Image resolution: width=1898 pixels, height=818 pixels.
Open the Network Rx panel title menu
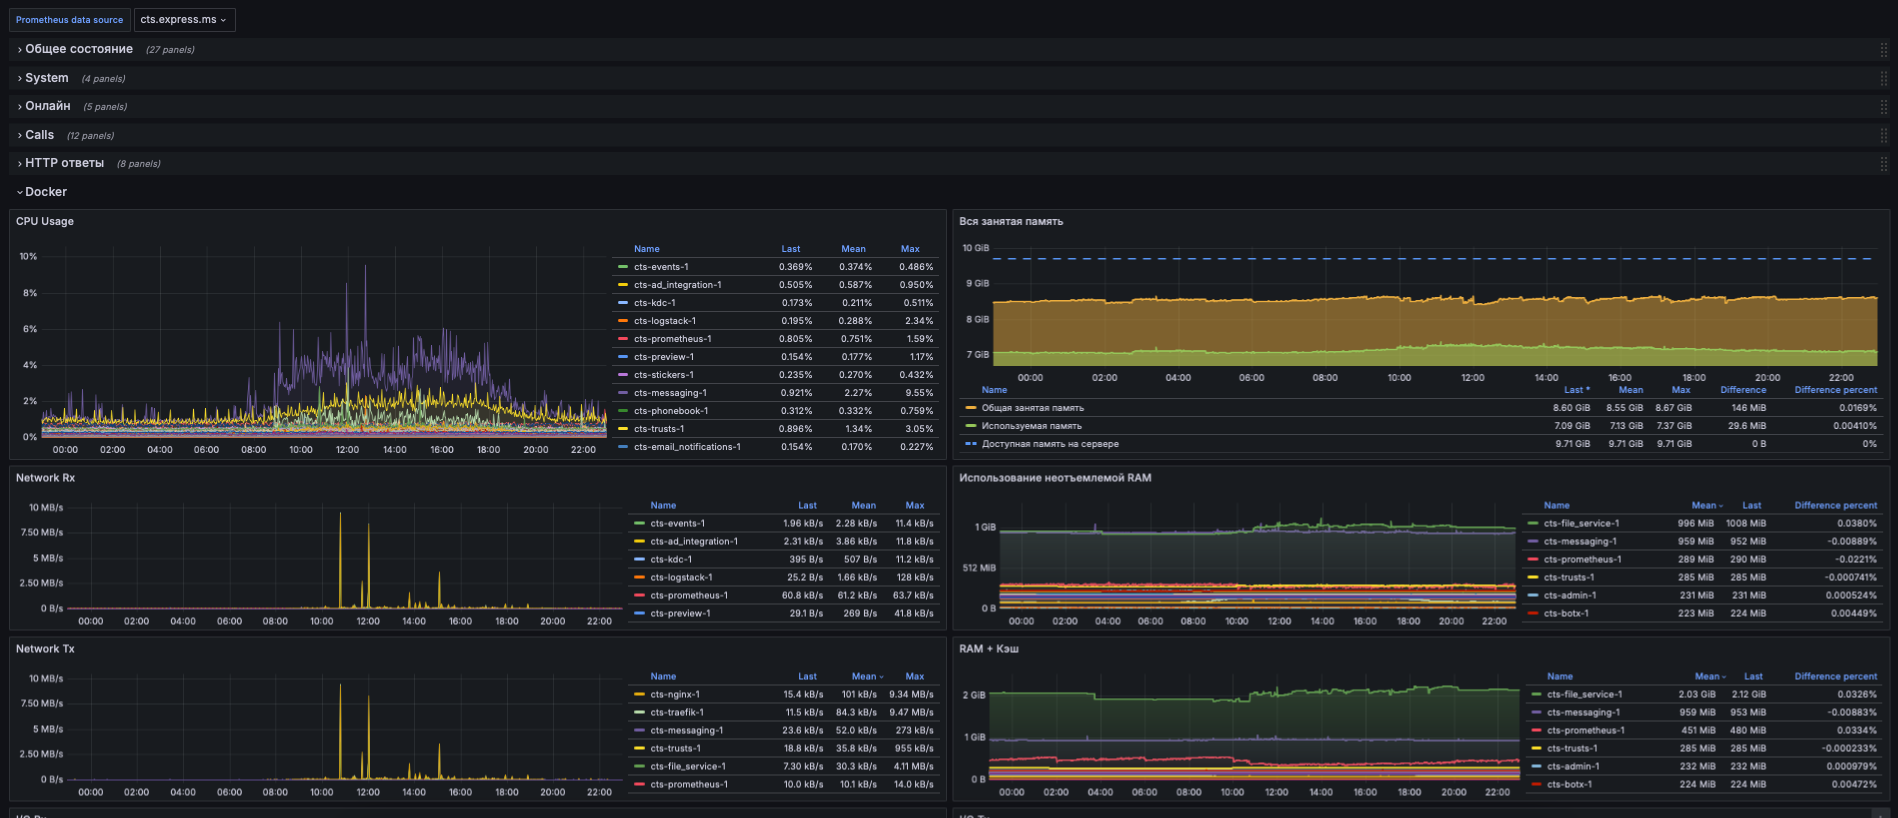[45, 478]
